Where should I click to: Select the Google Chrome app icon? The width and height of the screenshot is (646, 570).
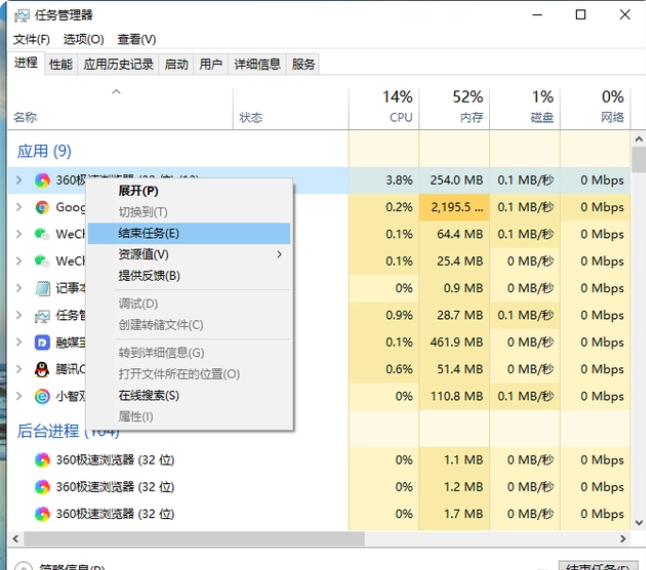[x=42, y=207]
